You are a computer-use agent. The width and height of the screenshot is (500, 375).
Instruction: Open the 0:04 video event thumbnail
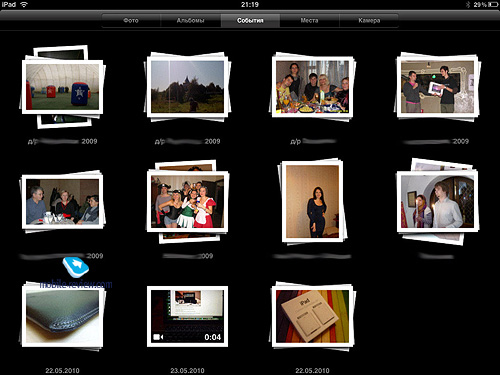click(187, 316)
